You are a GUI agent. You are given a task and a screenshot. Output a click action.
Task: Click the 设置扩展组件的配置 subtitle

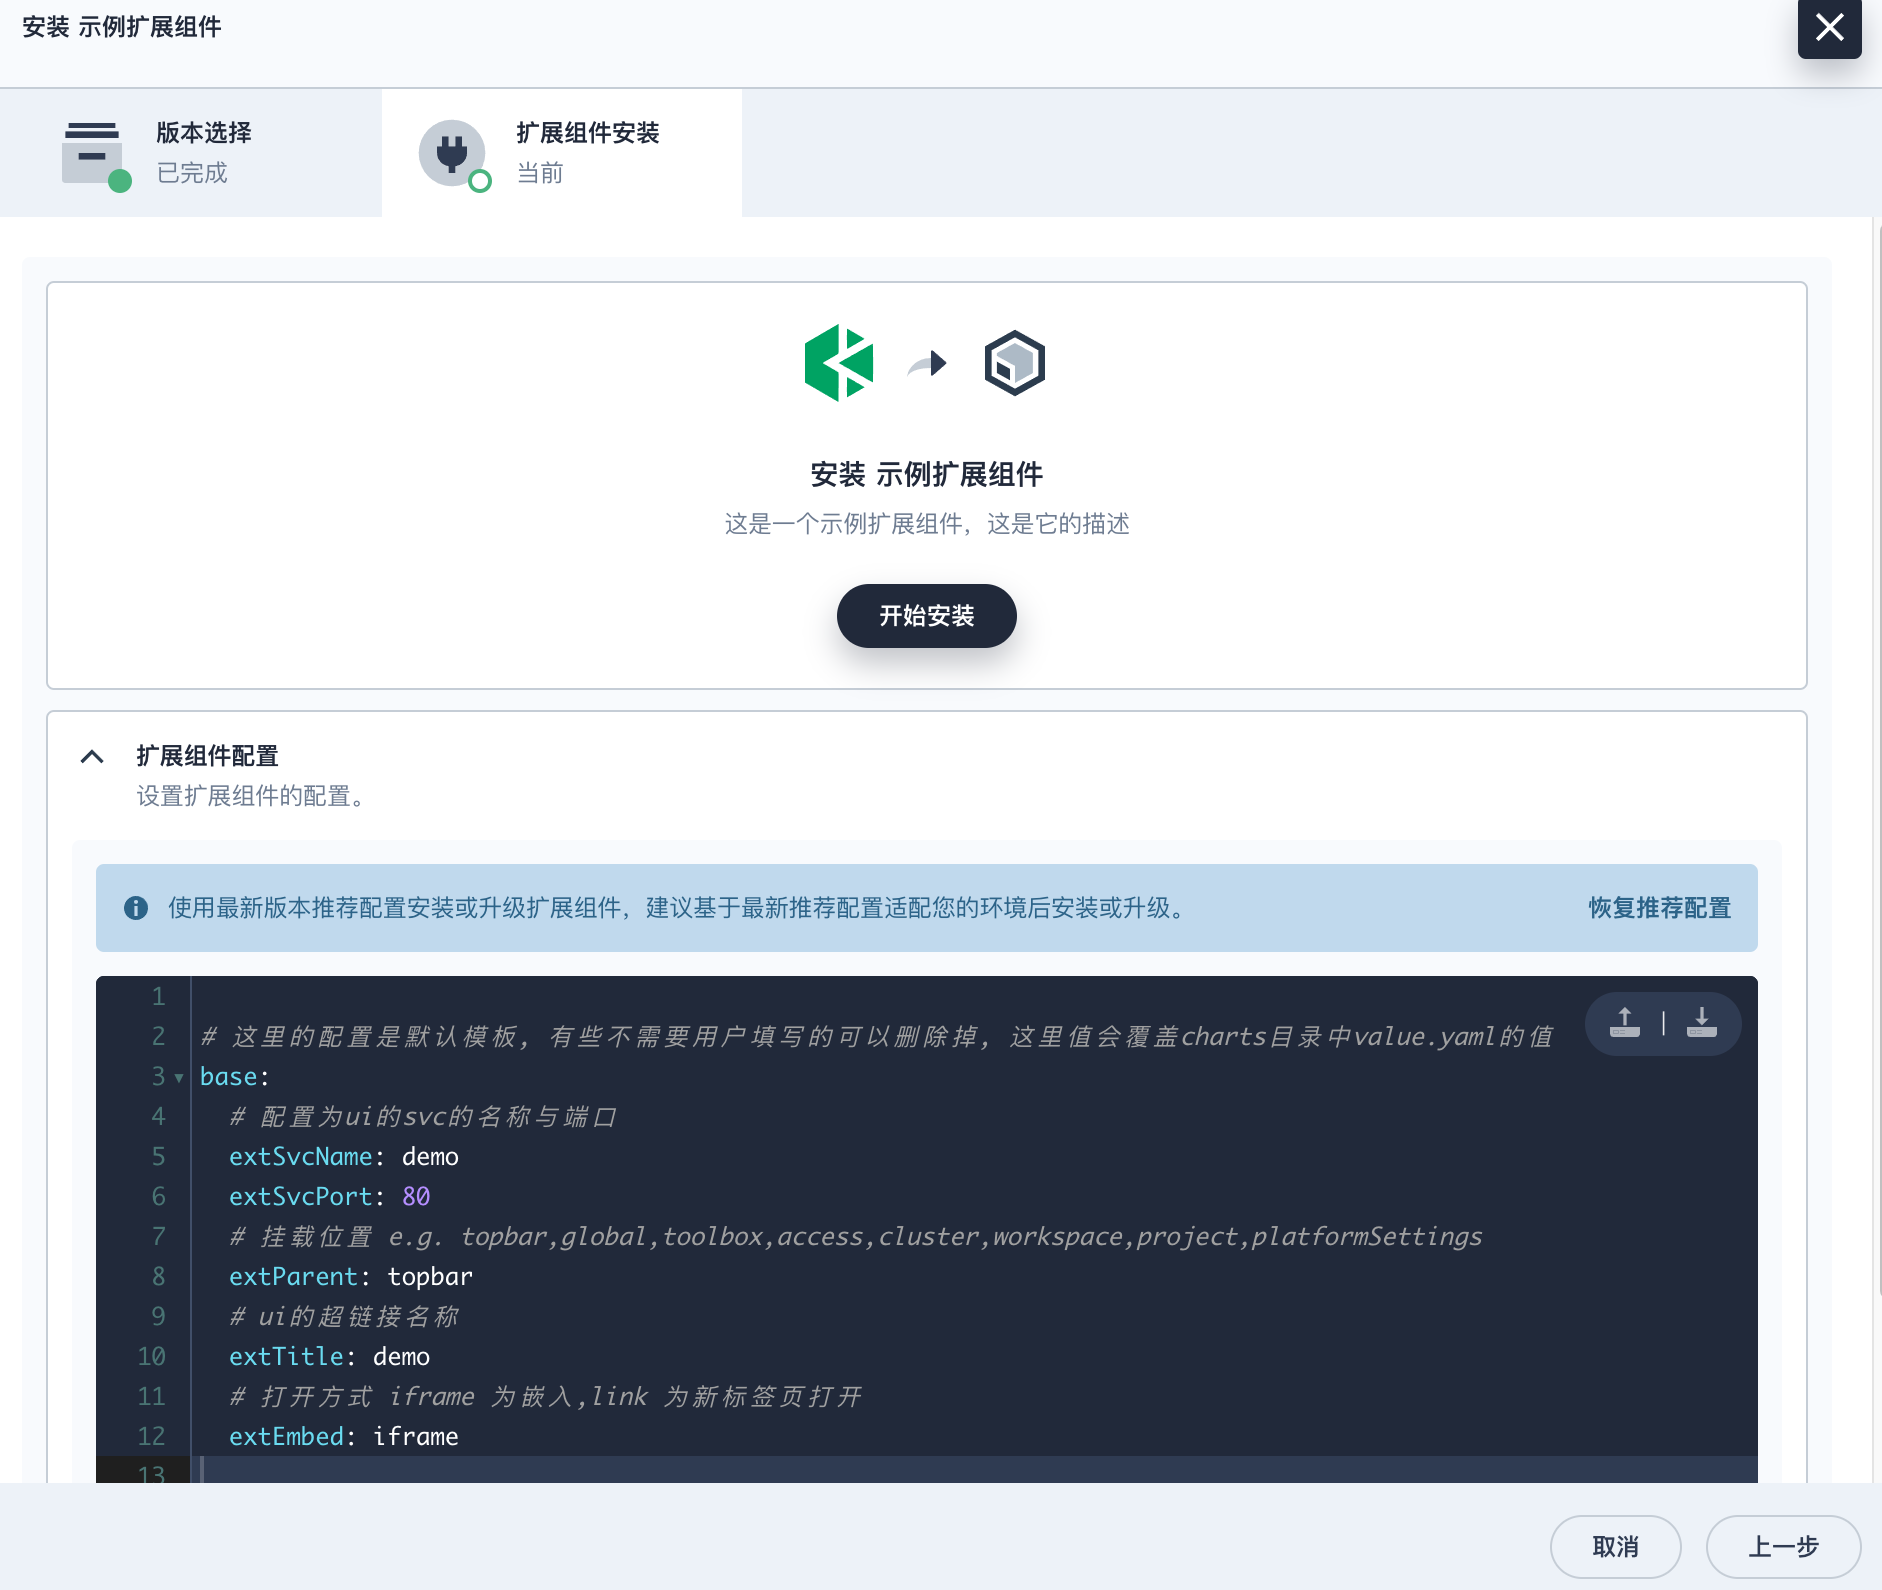251,796
